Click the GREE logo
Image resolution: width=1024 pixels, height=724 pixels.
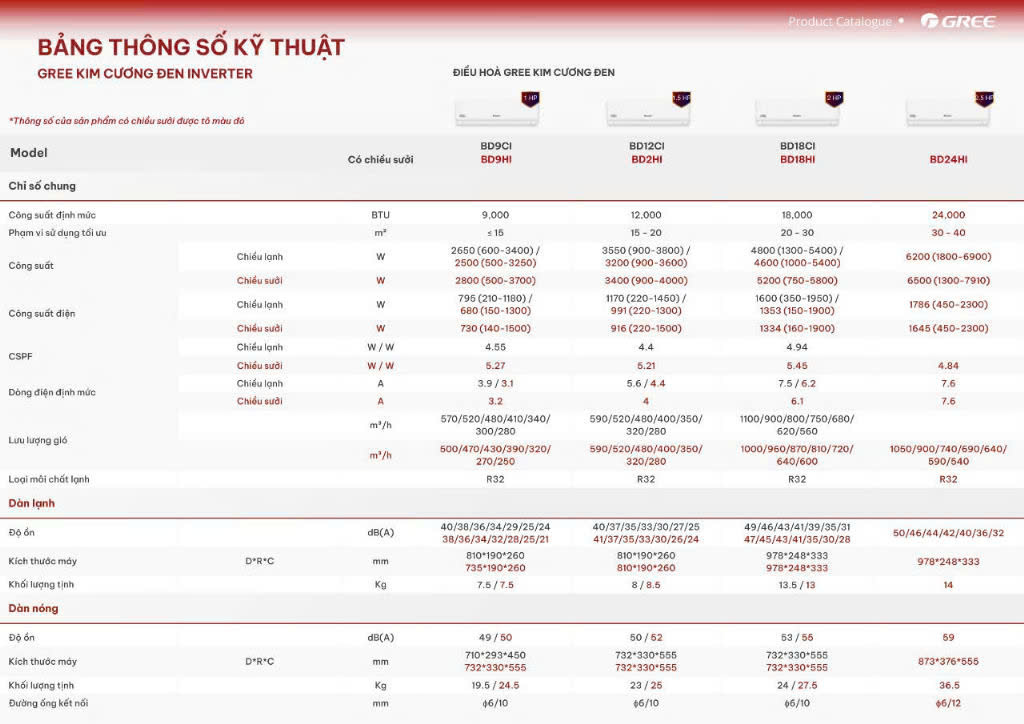pyautogui.click(x=958, y=21)
